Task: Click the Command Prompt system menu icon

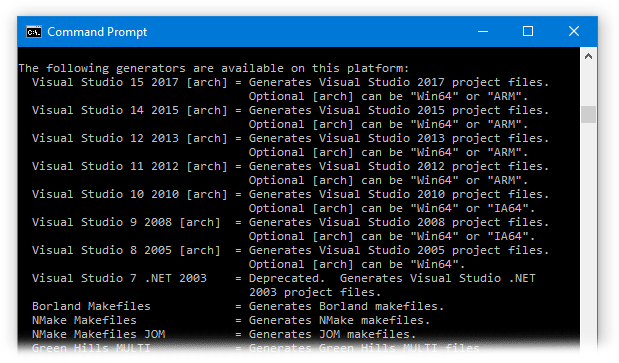Action: coord(34,32)
